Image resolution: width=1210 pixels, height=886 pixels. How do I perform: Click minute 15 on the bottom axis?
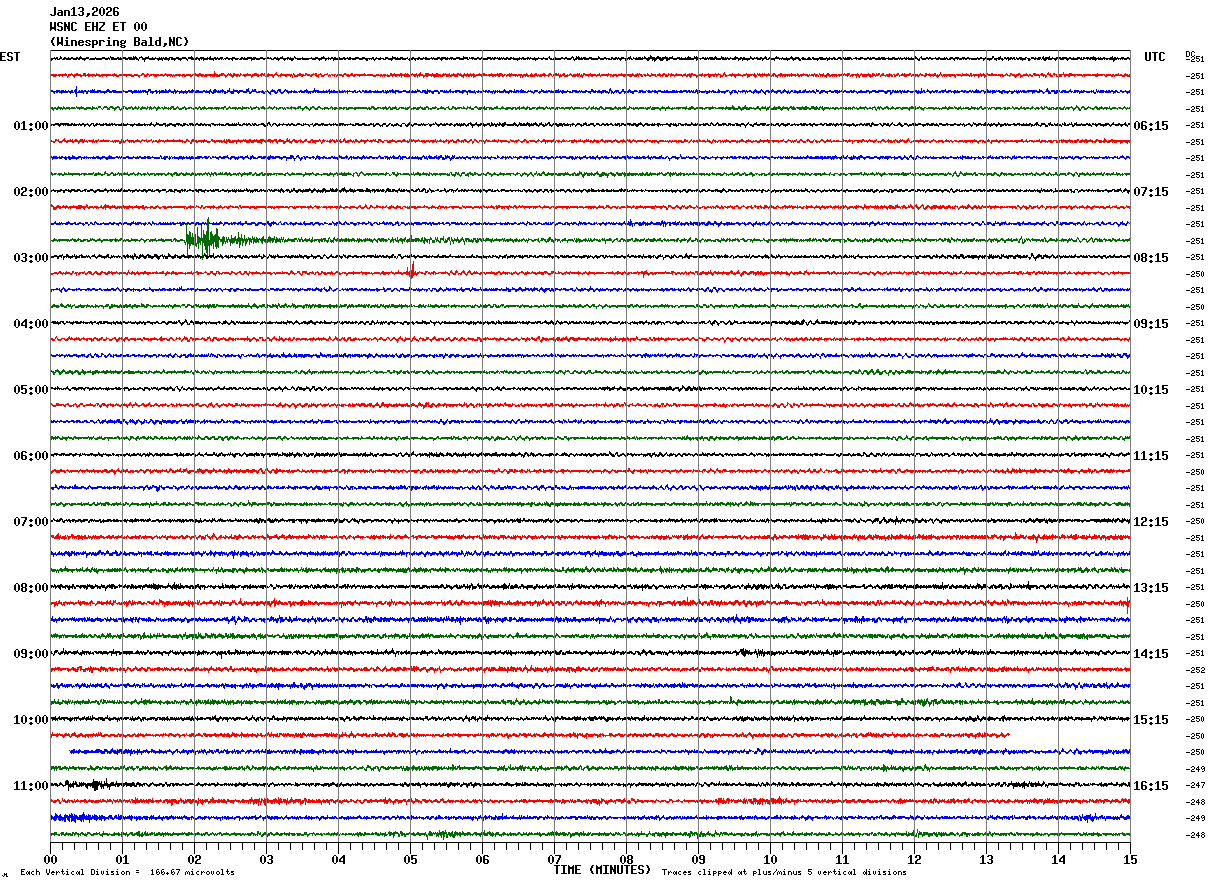[x=1130, y=859]
